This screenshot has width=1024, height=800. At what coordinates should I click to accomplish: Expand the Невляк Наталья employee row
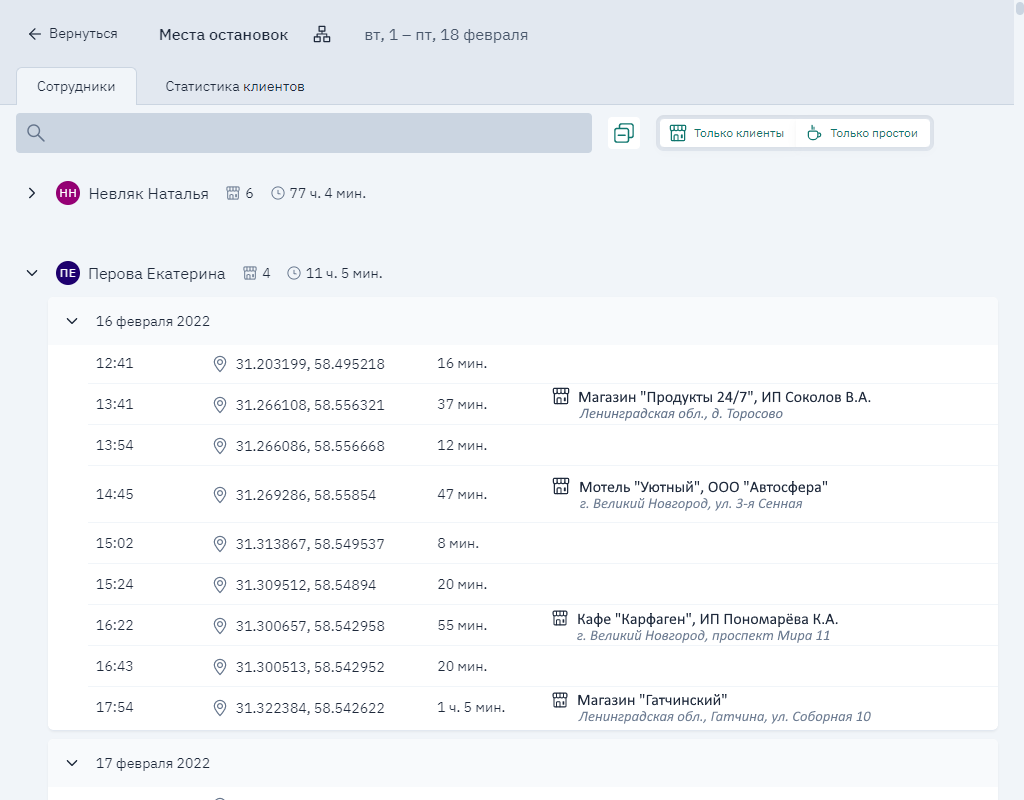point(32,193)
